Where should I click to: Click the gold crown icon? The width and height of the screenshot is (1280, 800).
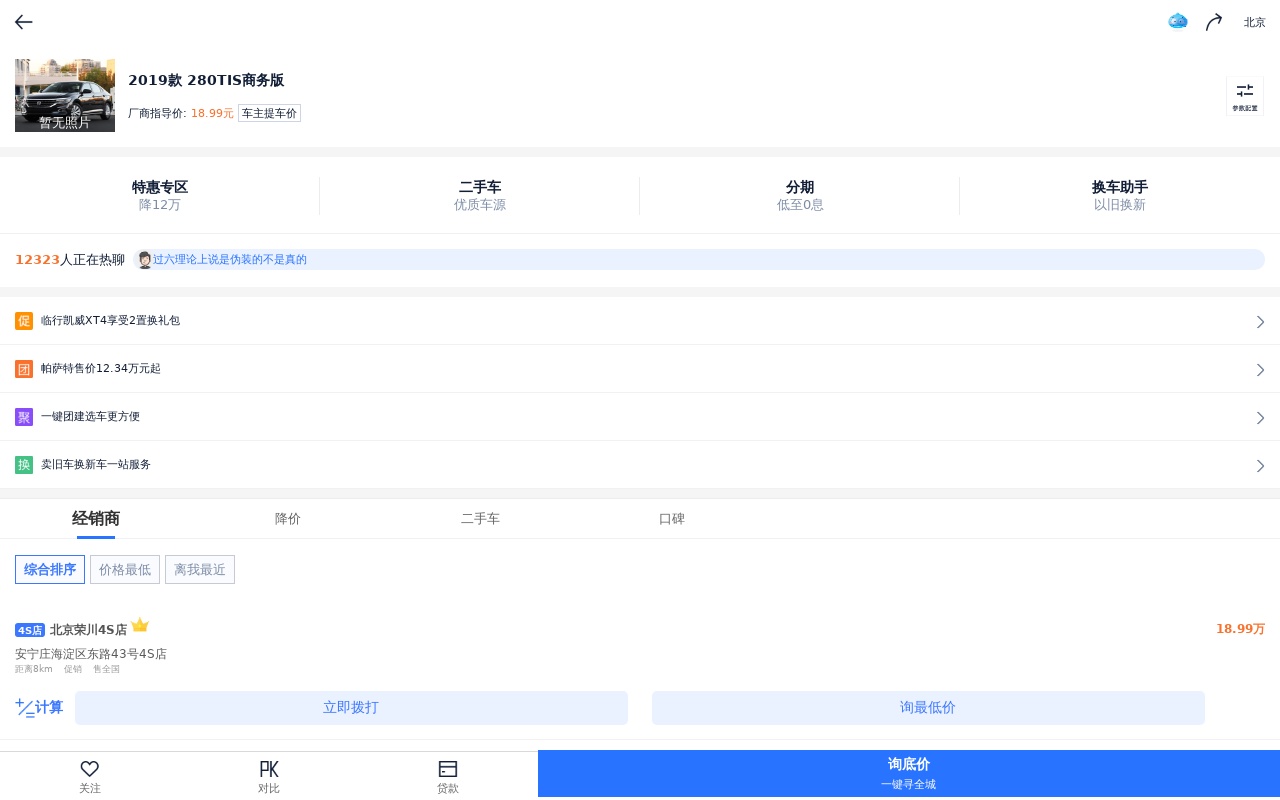[140, 625]
